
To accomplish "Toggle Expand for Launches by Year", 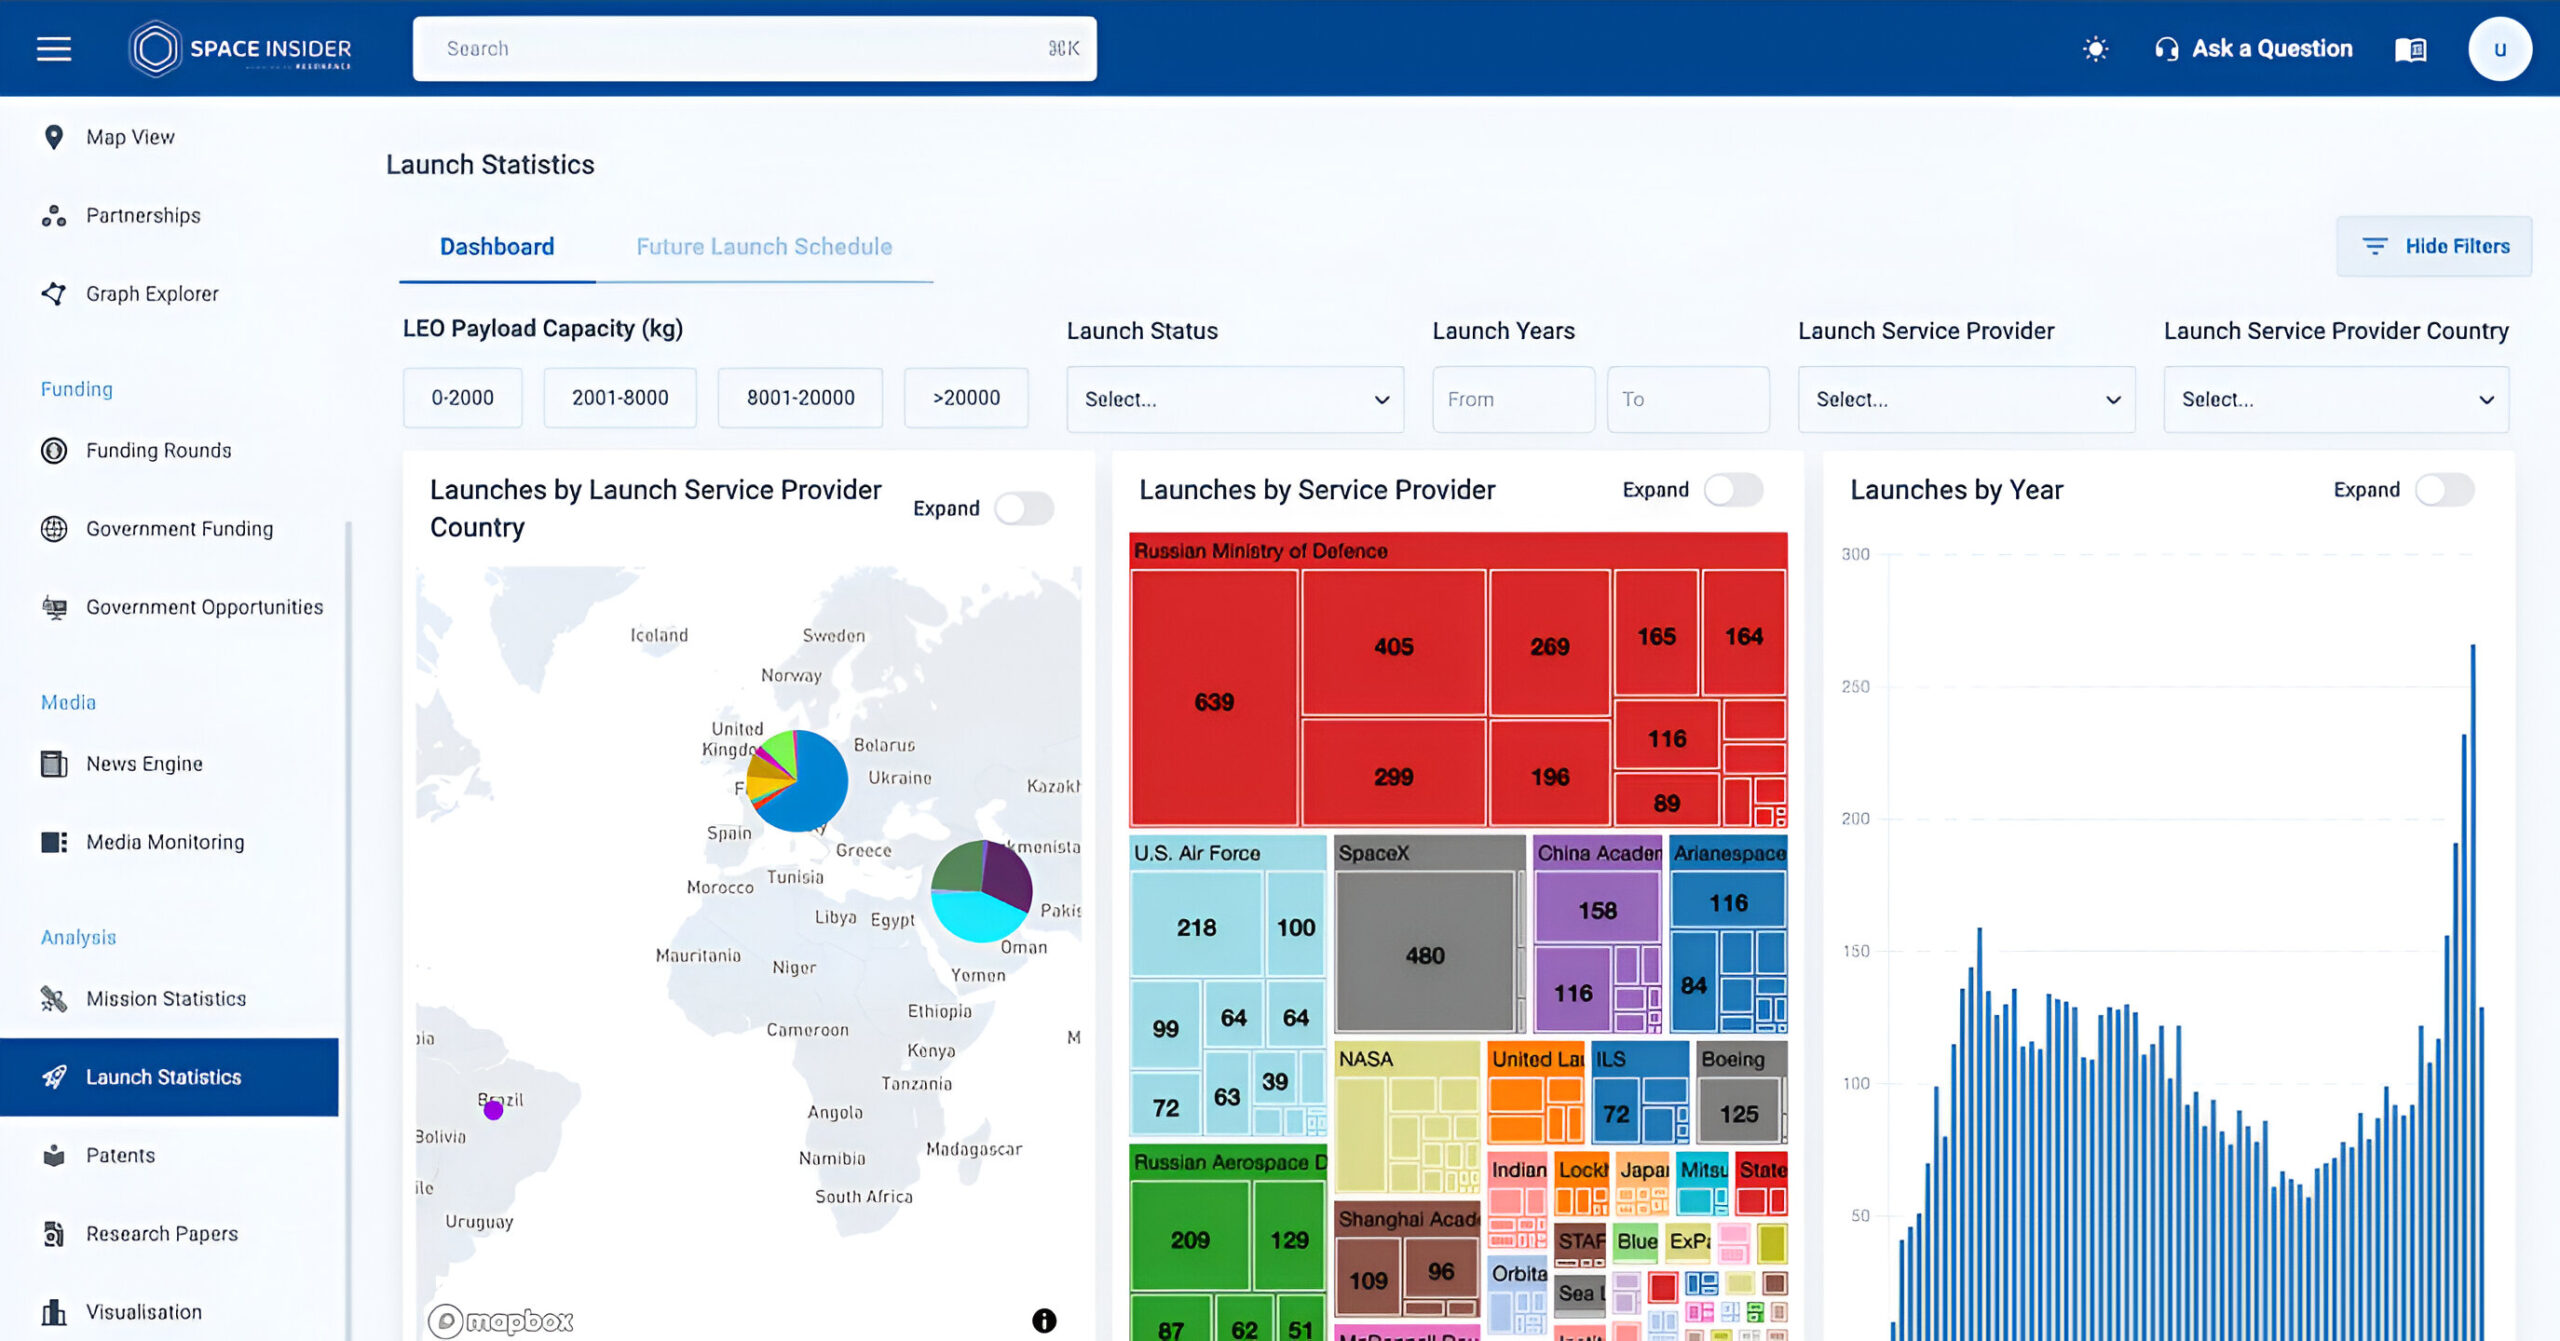I will coord(2444,489).
